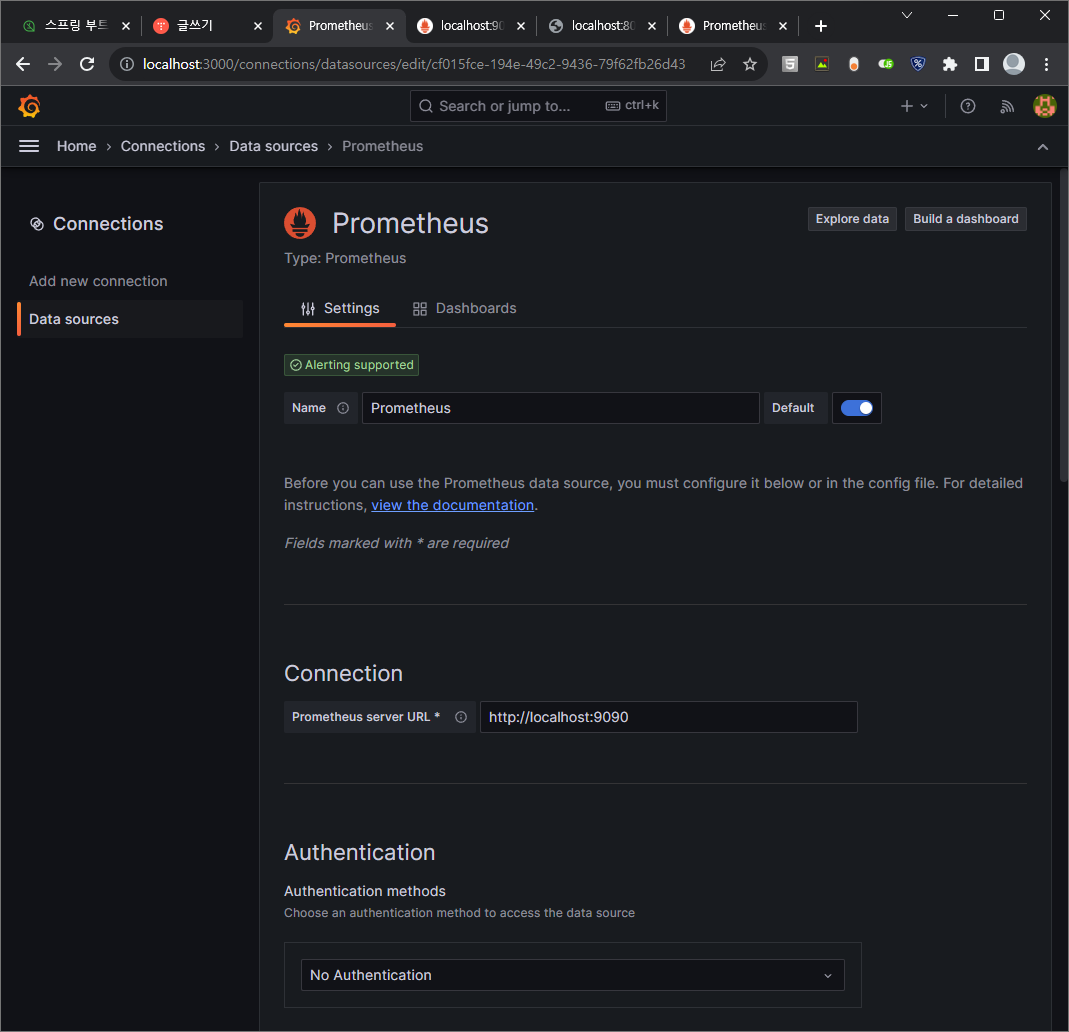1069x1032 pixels.
Task: Open the browser extensions puzzle icon
Action: [x=950, y=64]
